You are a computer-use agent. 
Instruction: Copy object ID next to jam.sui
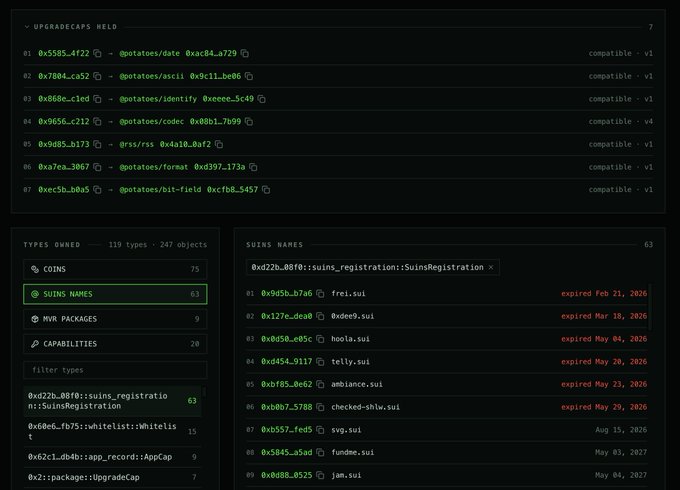[320, 475]
